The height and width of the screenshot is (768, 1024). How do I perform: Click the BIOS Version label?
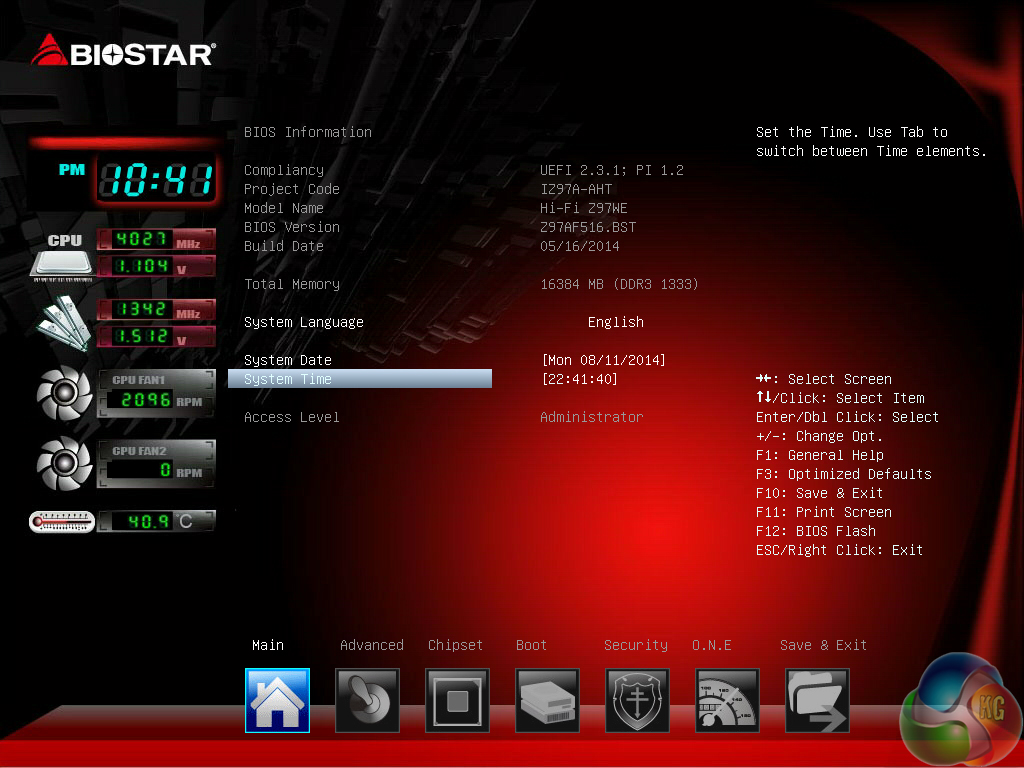[x=291, y=227]
